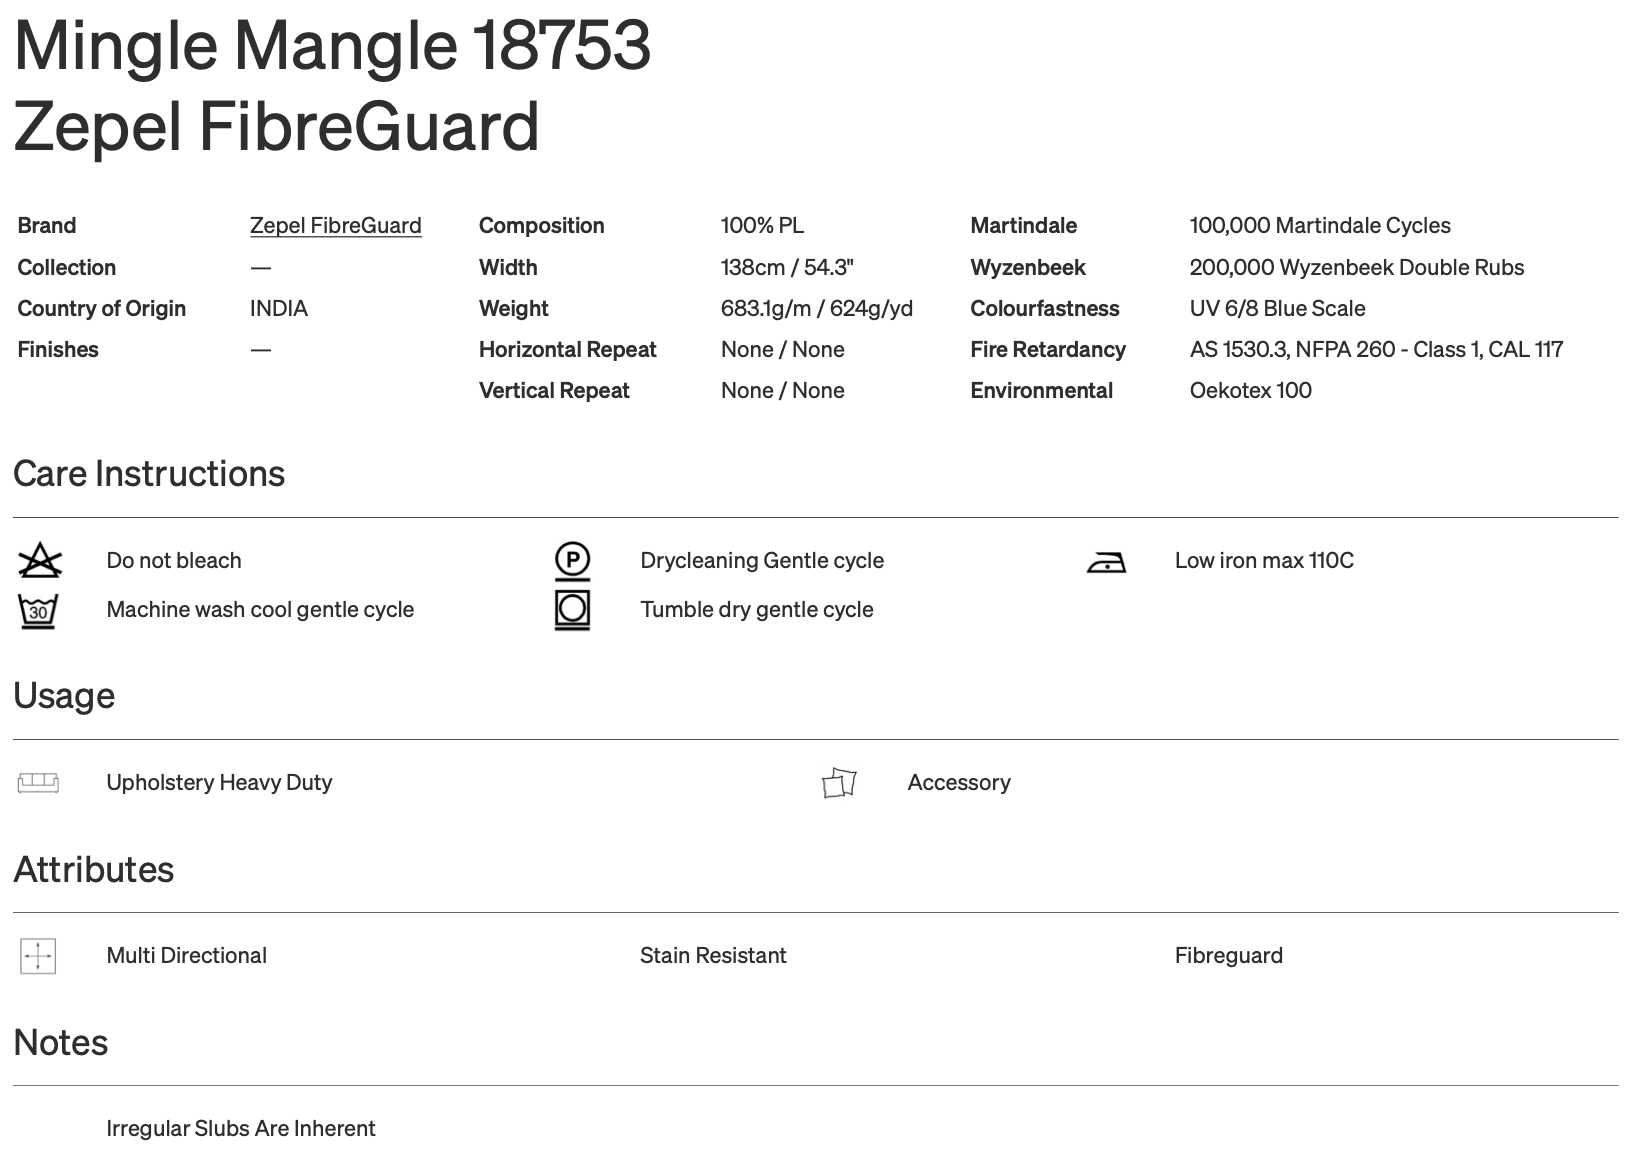Click the multi directional arrows icon
This screenshot has height=1172, width=1632.
[38, 956]
